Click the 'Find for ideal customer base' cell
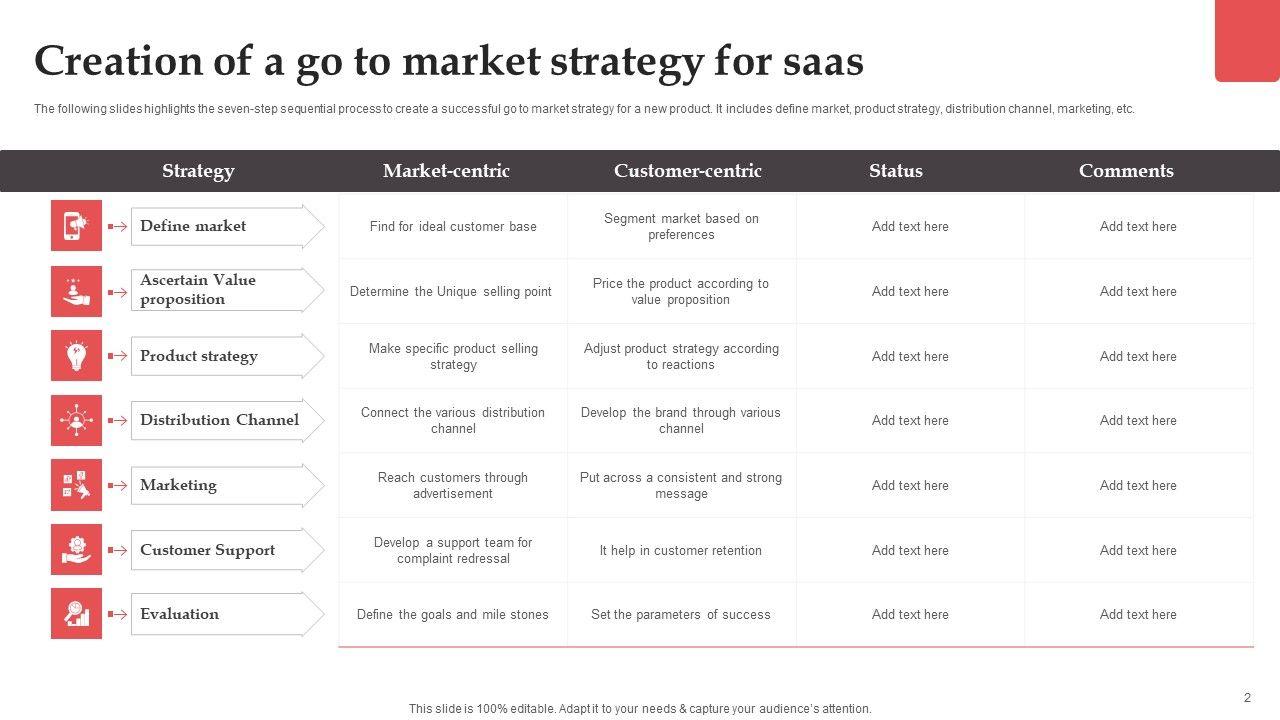Viewport: 1280px width, 720px height. [x=453, y=227]
